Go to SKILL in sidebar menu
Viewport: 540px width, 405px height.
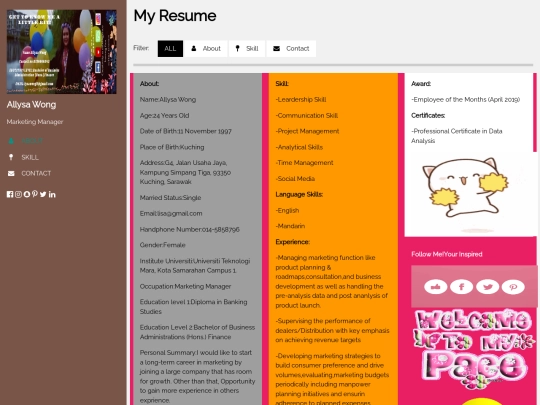tap(30, 157)
